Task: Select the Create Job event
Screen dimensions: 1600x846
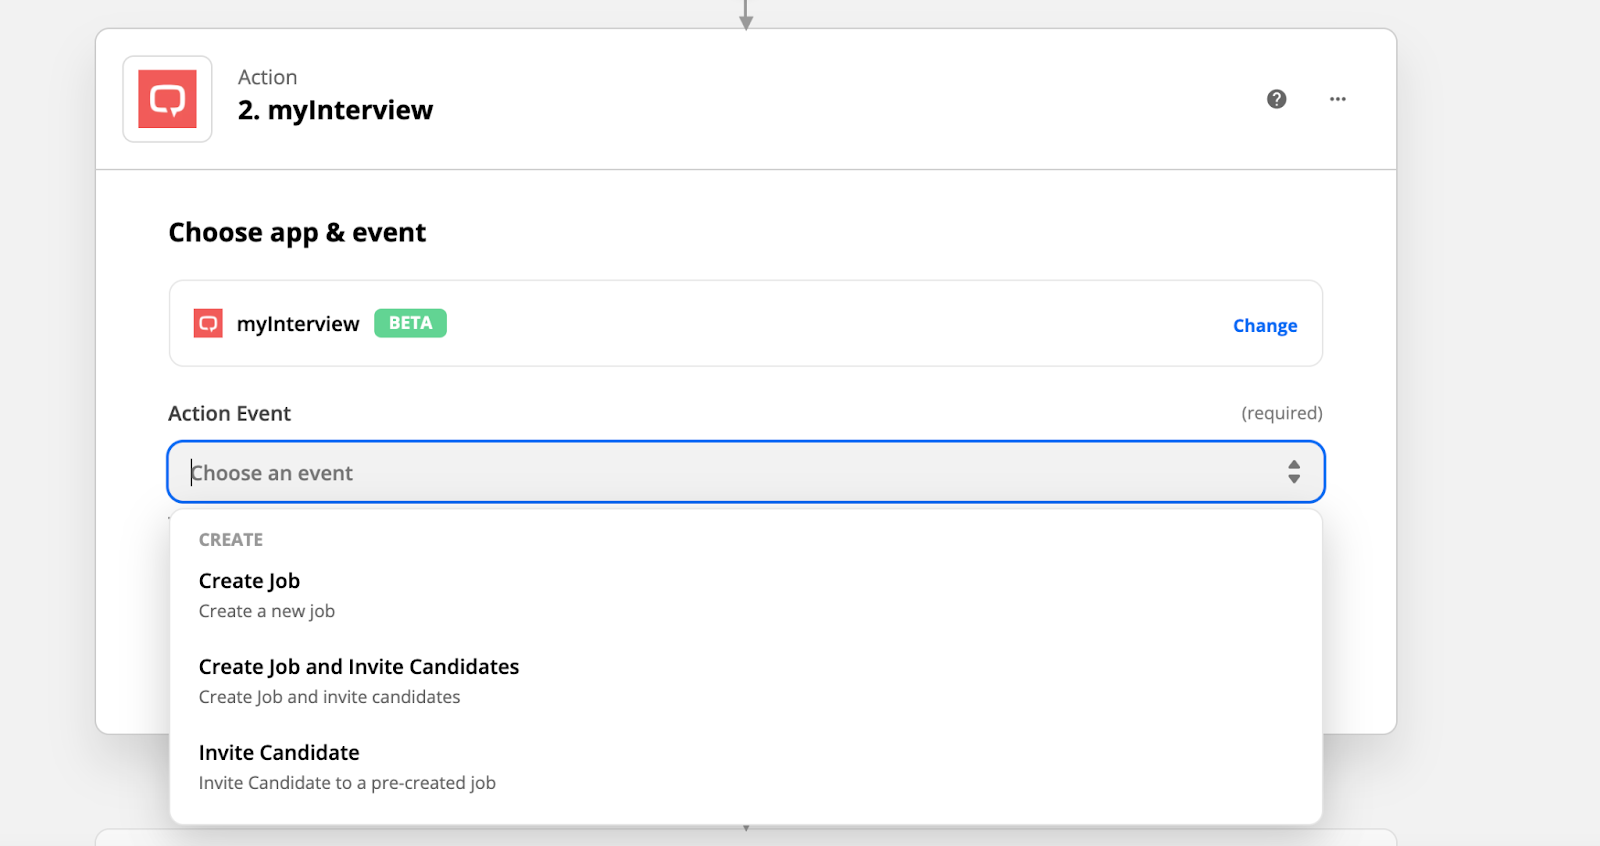Action: point(249,581)
